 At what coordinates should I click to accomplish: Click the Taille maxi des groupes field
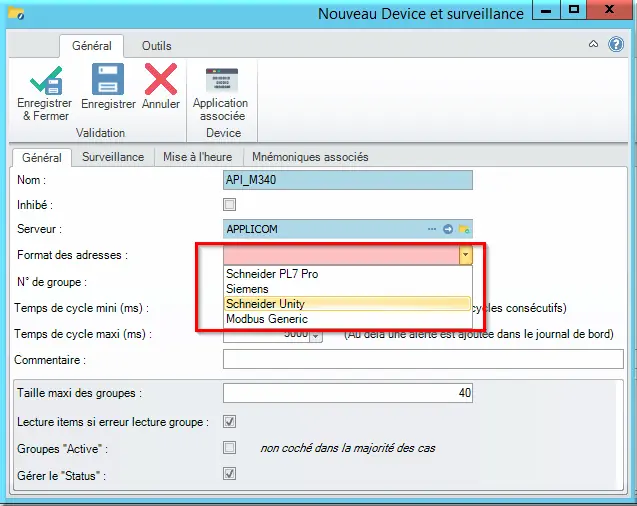[348, 393]
